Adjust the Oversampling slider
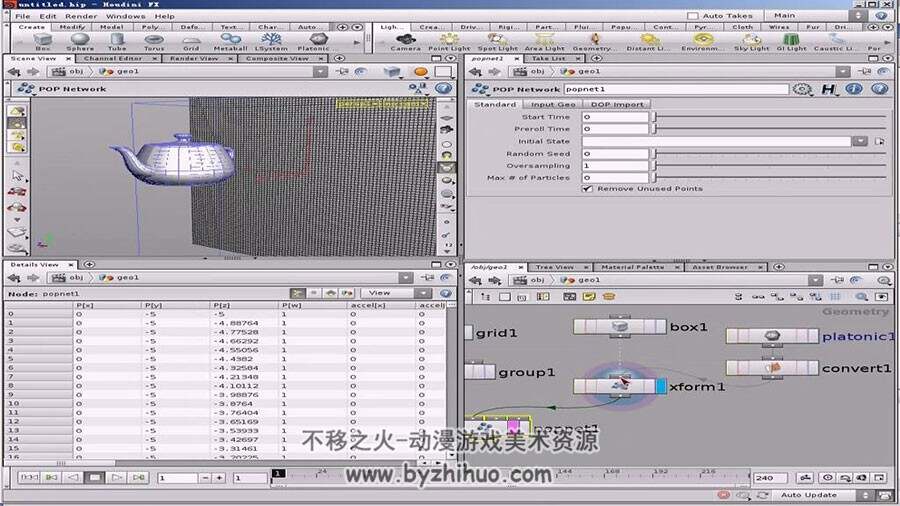The width and height of the screenshot is (900, 506). 770,166
